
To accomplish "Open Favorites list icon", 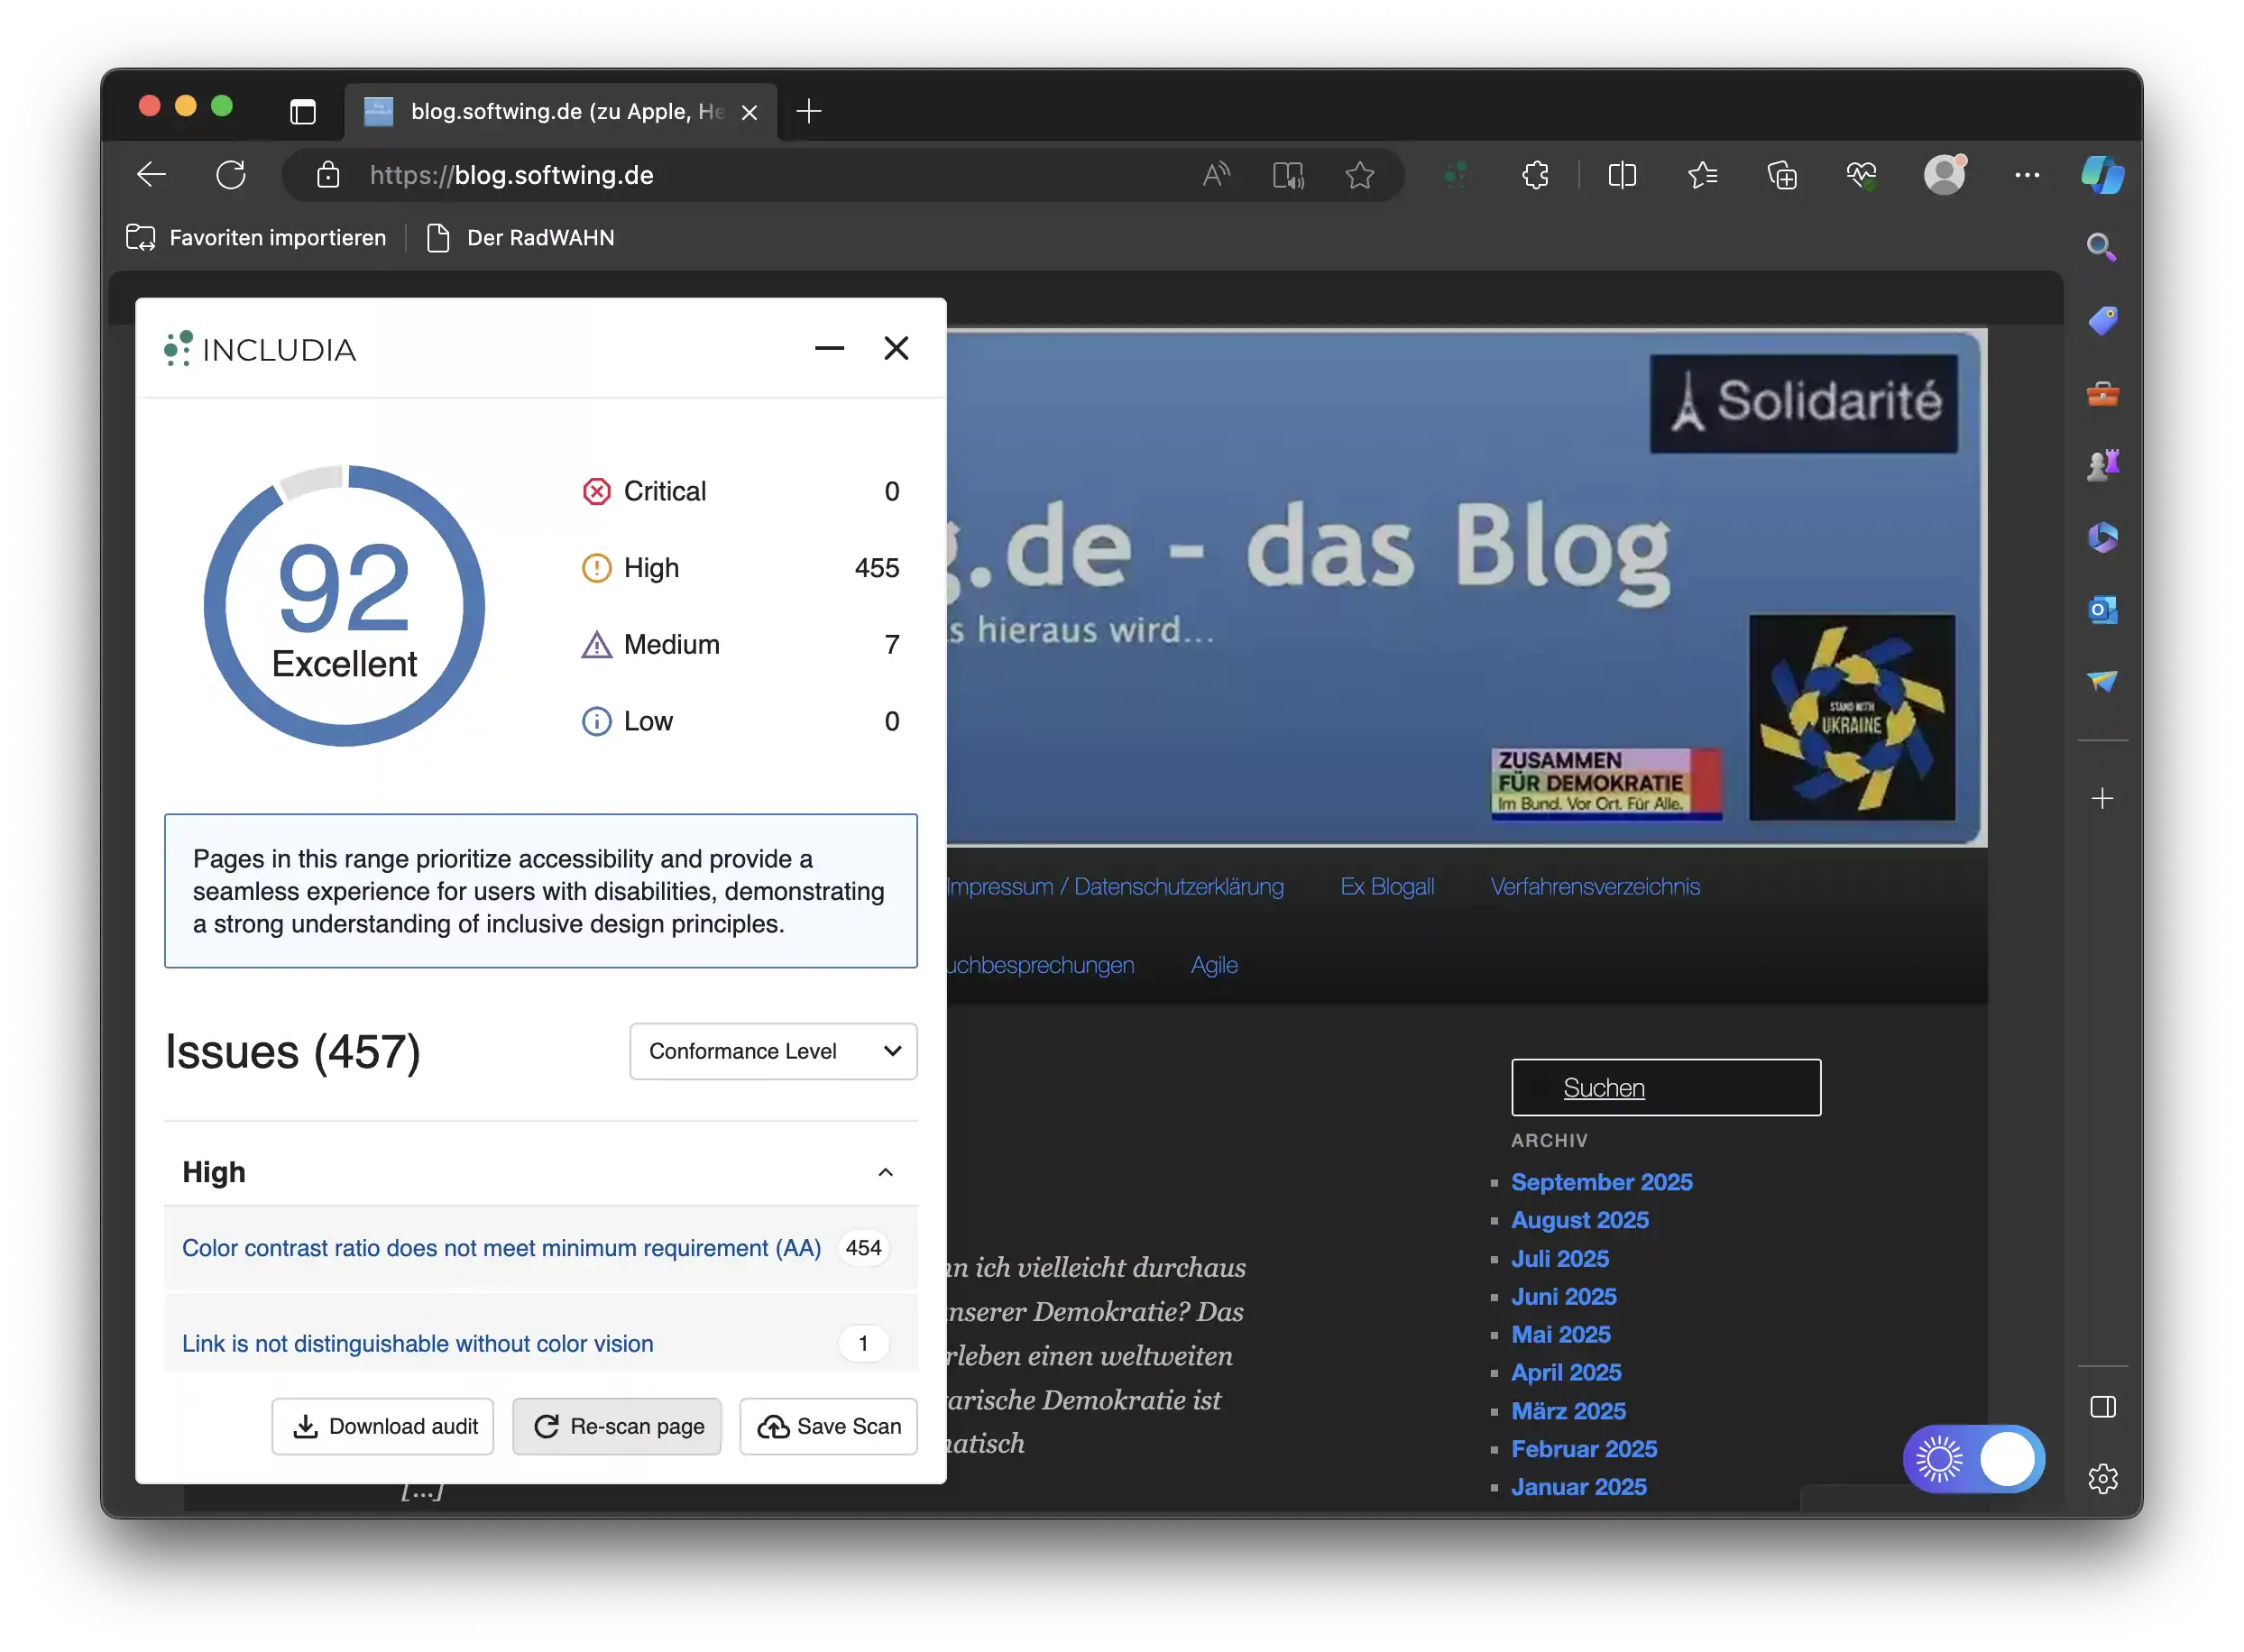I will (x=1702, y=175).
